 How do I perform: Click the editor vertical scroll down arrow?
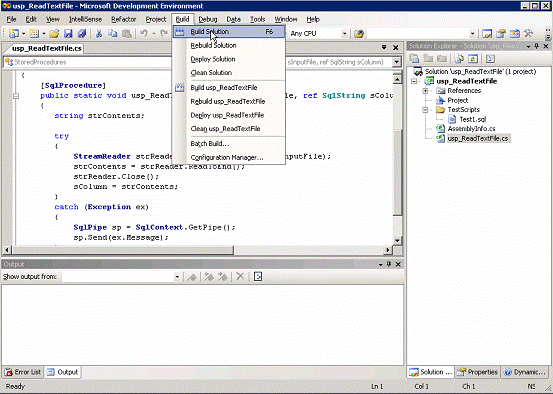coord(397,240)
